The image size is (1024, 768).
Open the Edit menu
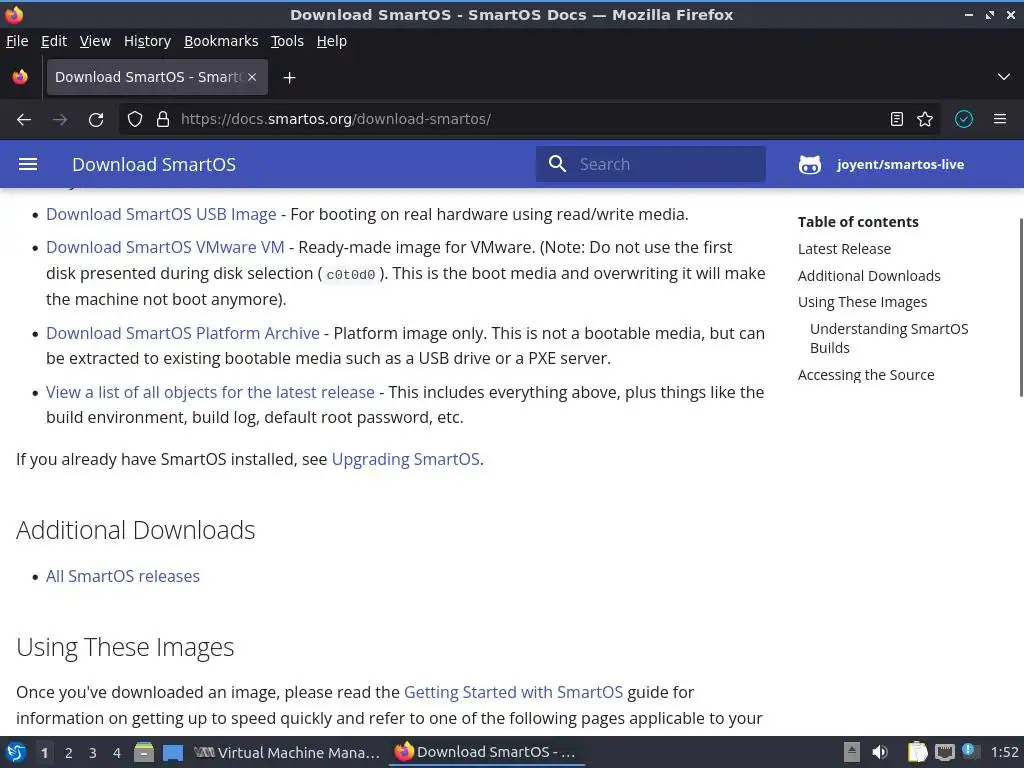click(54, 41)
